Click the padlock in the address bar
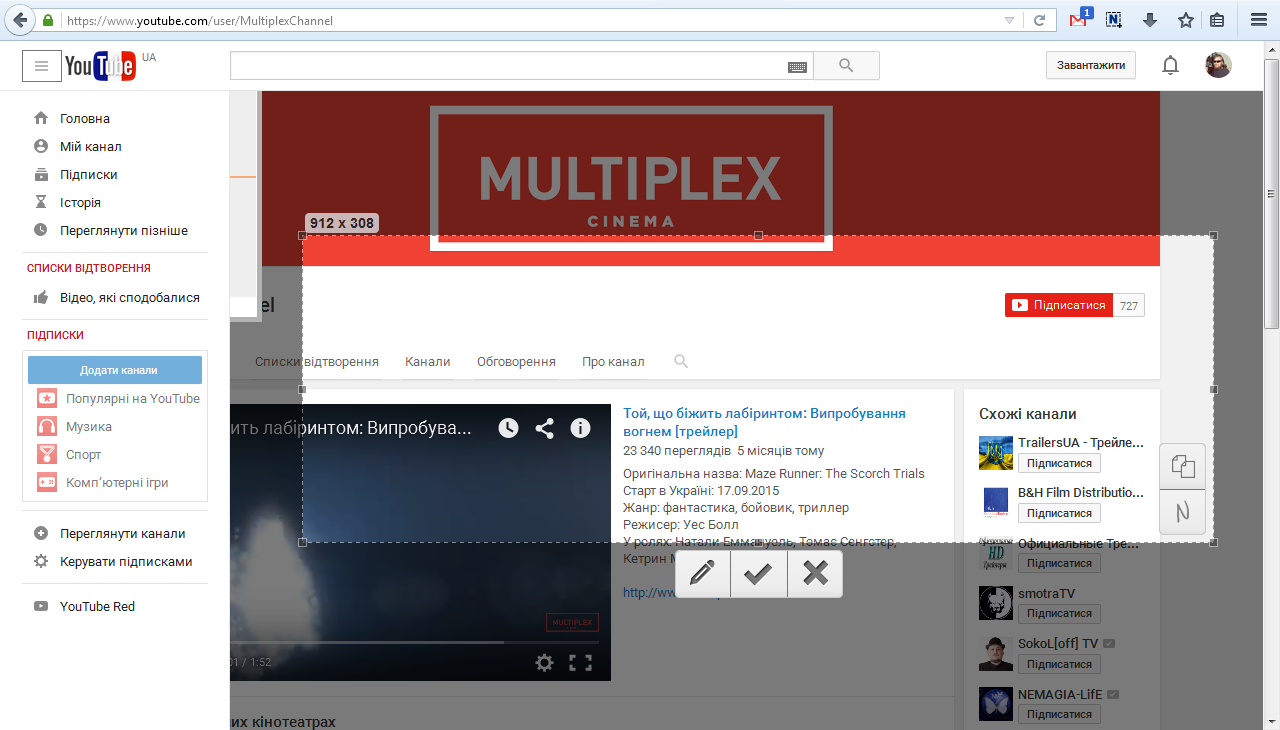1280x730 pixels. [x=48, y=20]
